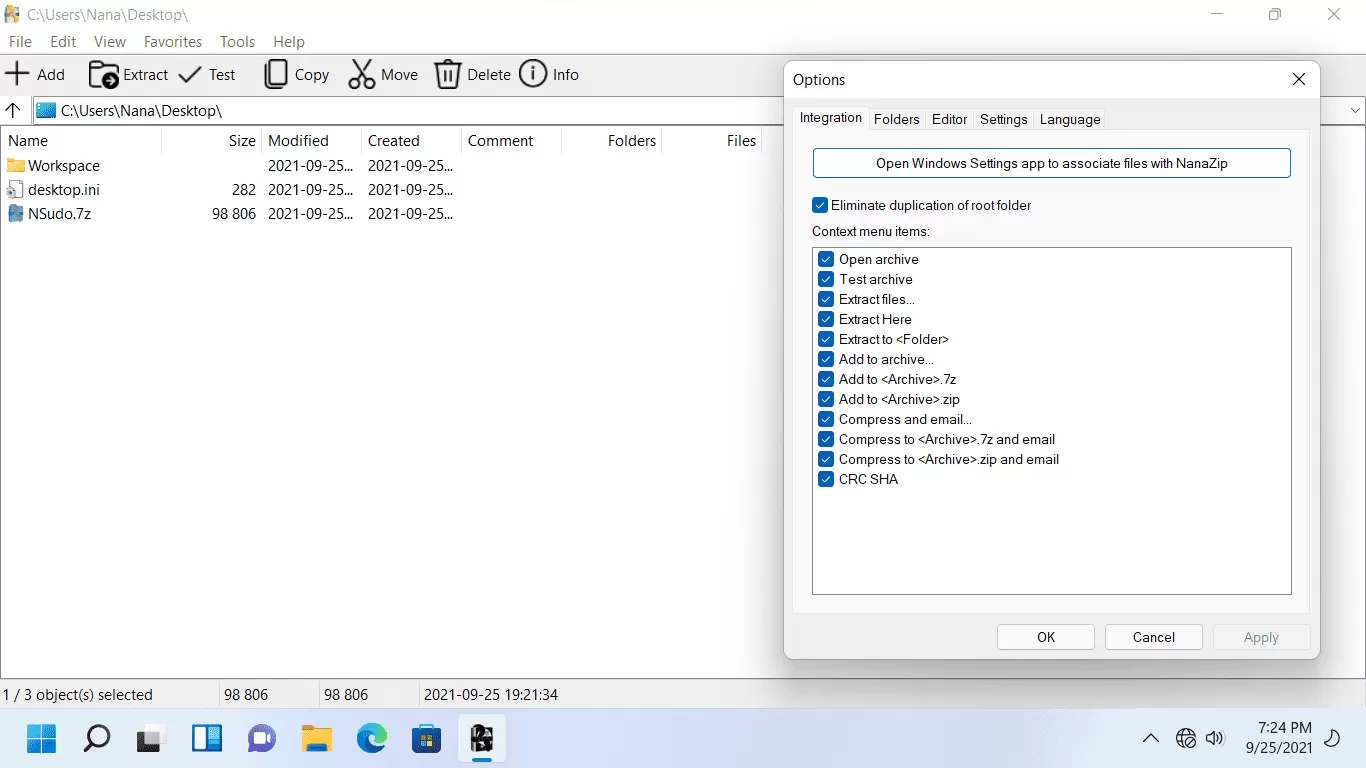Switch to the Folders tab
This screenshot has height=768, width=1366.
tap(896, 119)
